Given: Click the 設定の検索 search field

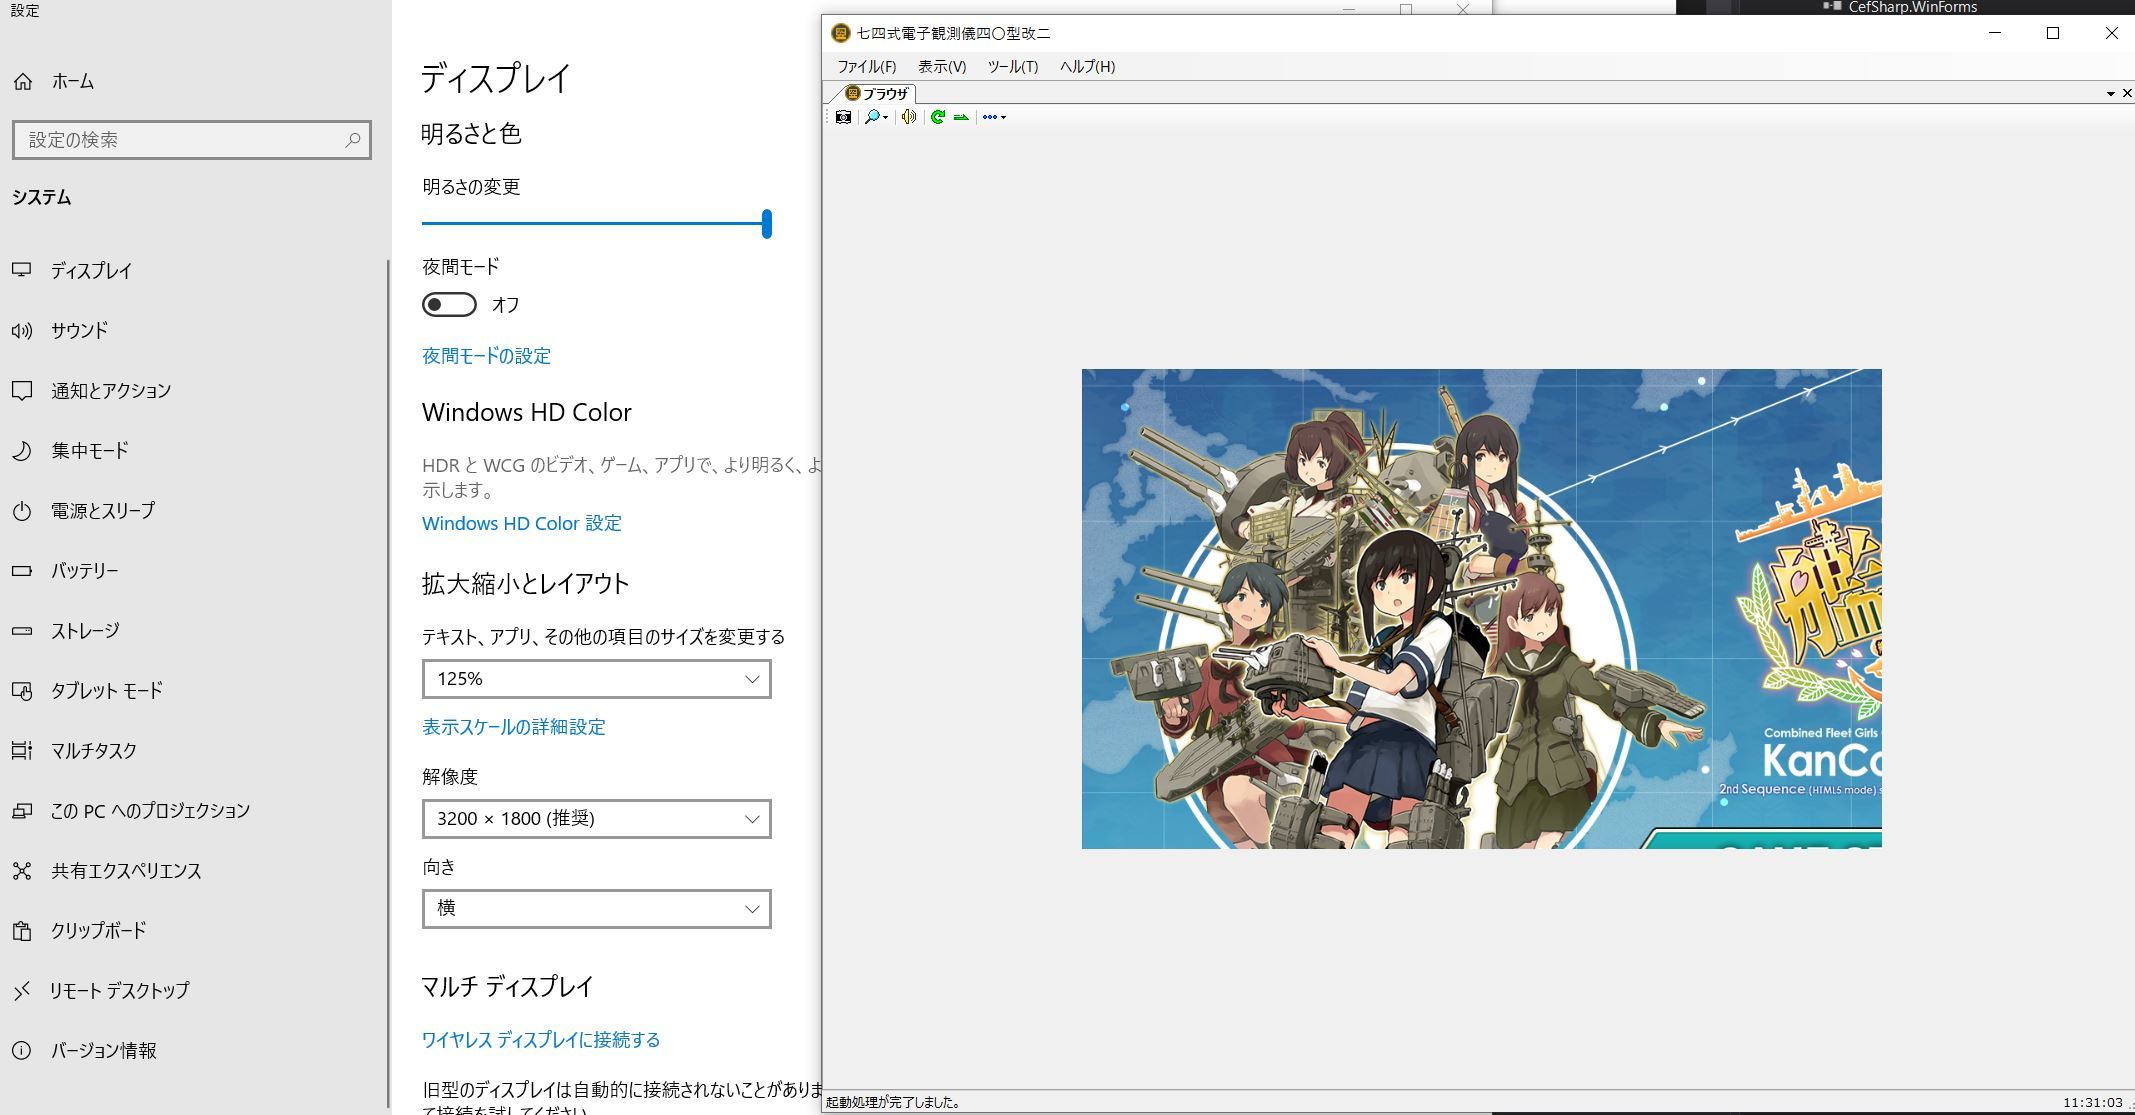Looking at the screenshot, I should tap(185, 140).
